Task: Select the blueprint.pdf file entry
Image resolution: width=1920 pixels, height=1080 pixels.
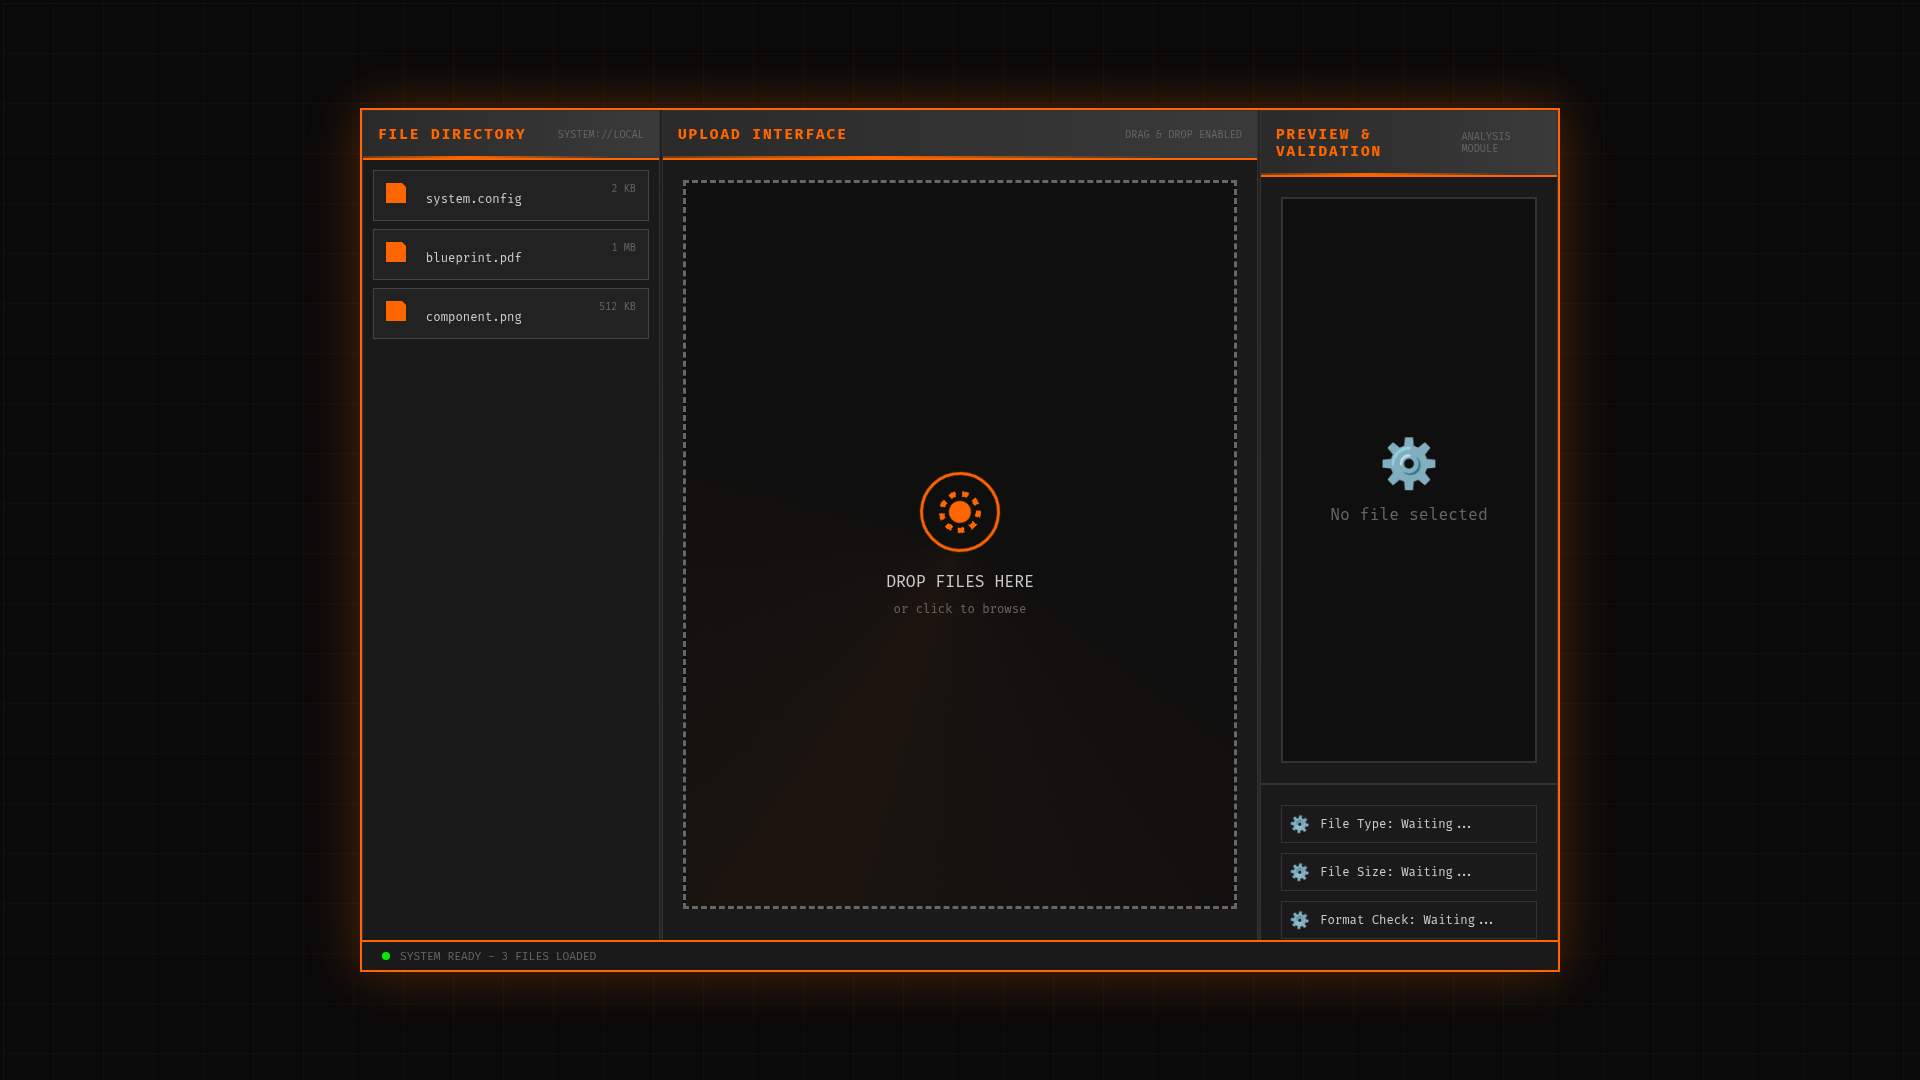Action: click(510, 255)
